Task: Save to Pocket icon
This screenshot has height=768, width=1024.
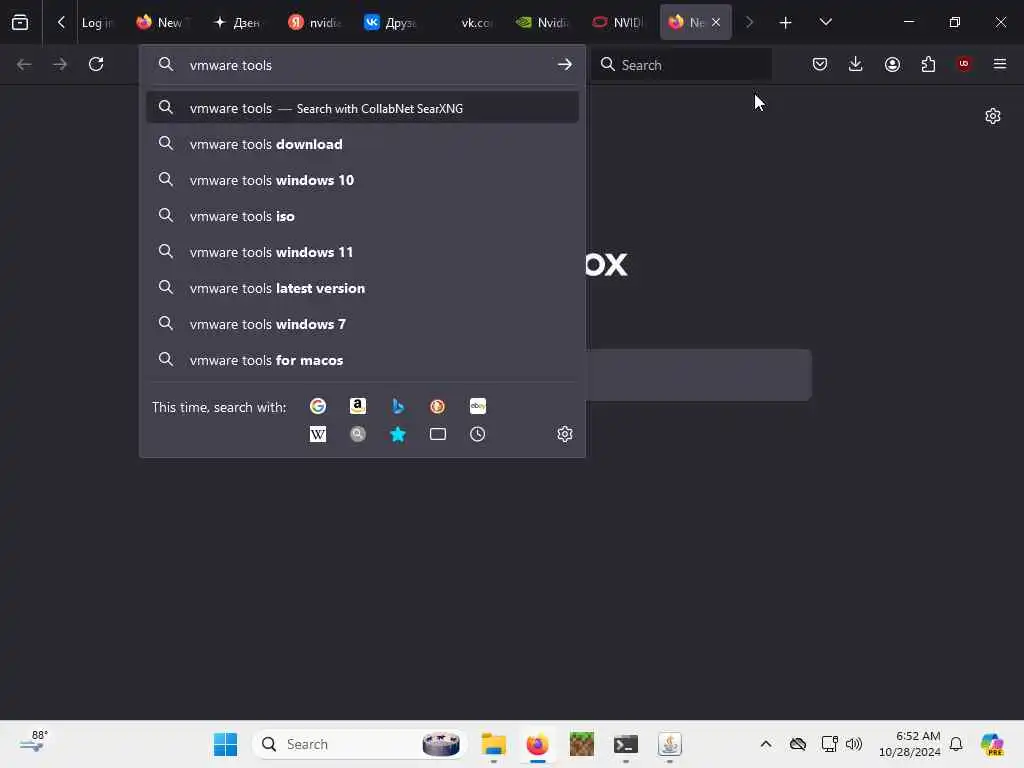Action: [820, 64]
